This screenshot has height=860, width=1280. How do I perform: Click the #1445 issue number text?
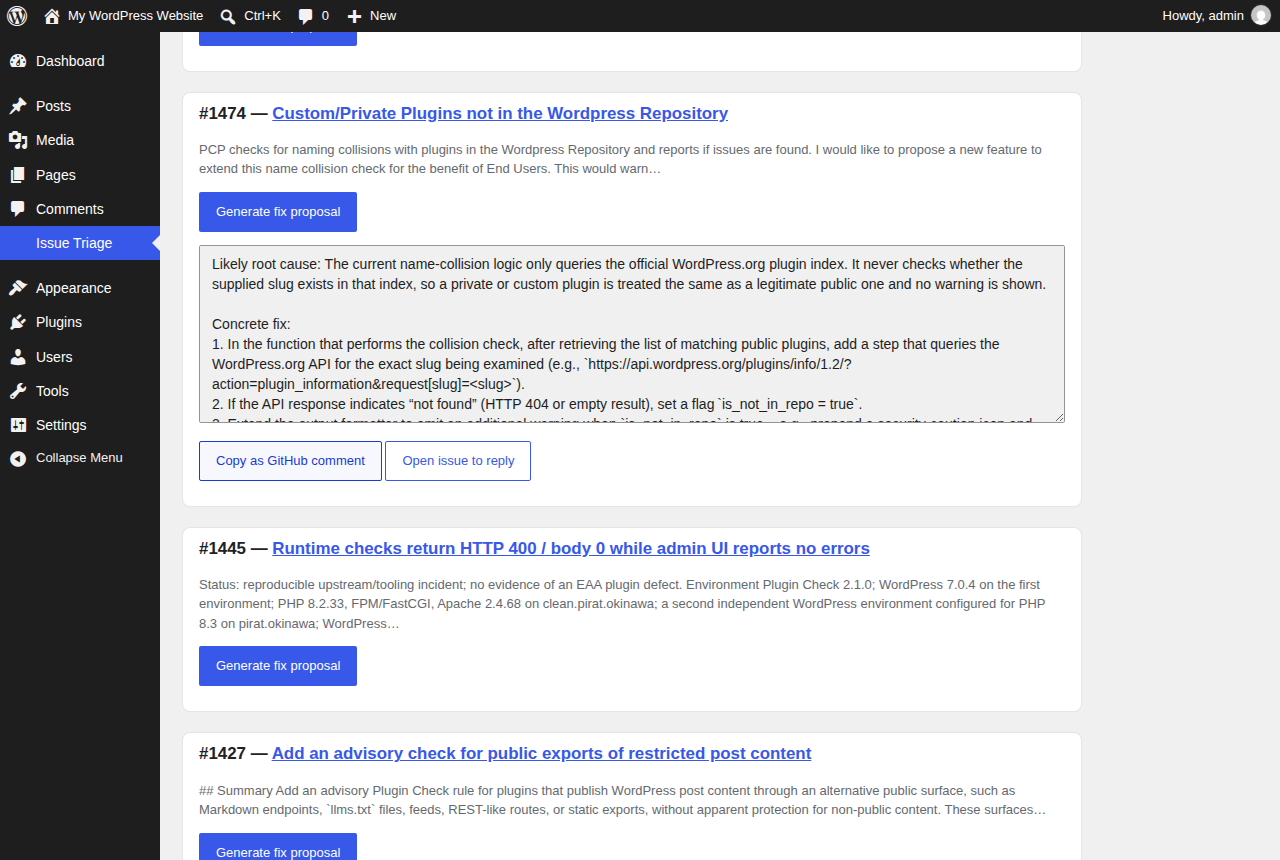click(x=223, y=548)
